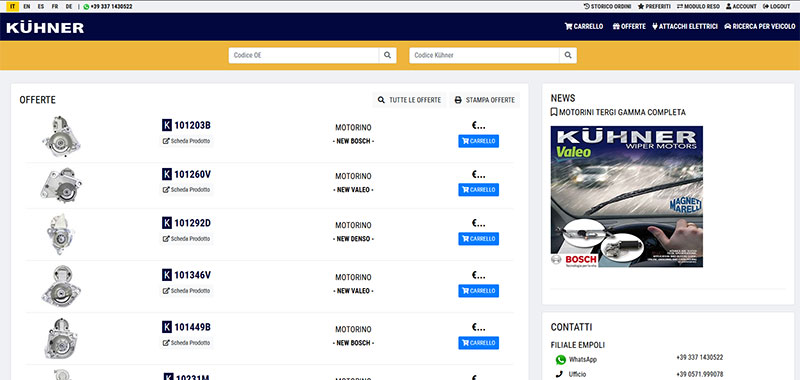Click Stampa Offerte print button
Viewport: 800px width, 380px height.
tap(484, 100)
